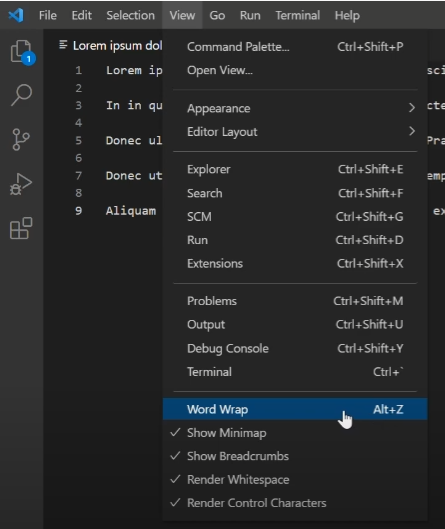
Task: Open the File menu
Action: [48, 15]
